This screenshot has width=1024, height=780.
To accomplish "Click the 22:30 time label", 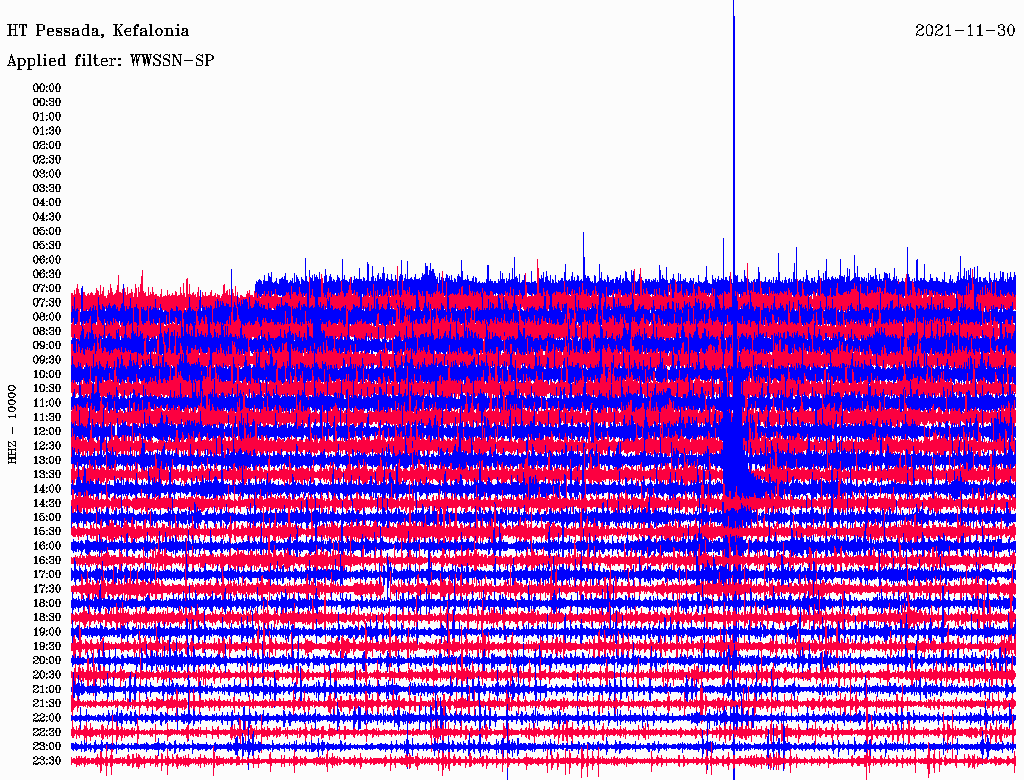I will coord(47,732).
